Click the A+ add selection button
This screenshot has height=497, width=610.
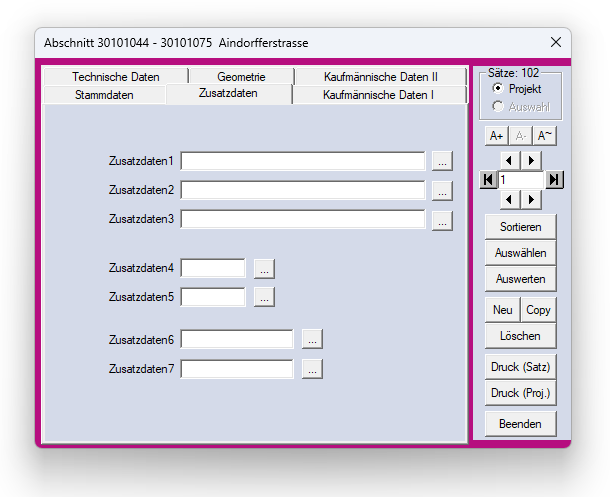pyautogui.click(x=496, y=135)
